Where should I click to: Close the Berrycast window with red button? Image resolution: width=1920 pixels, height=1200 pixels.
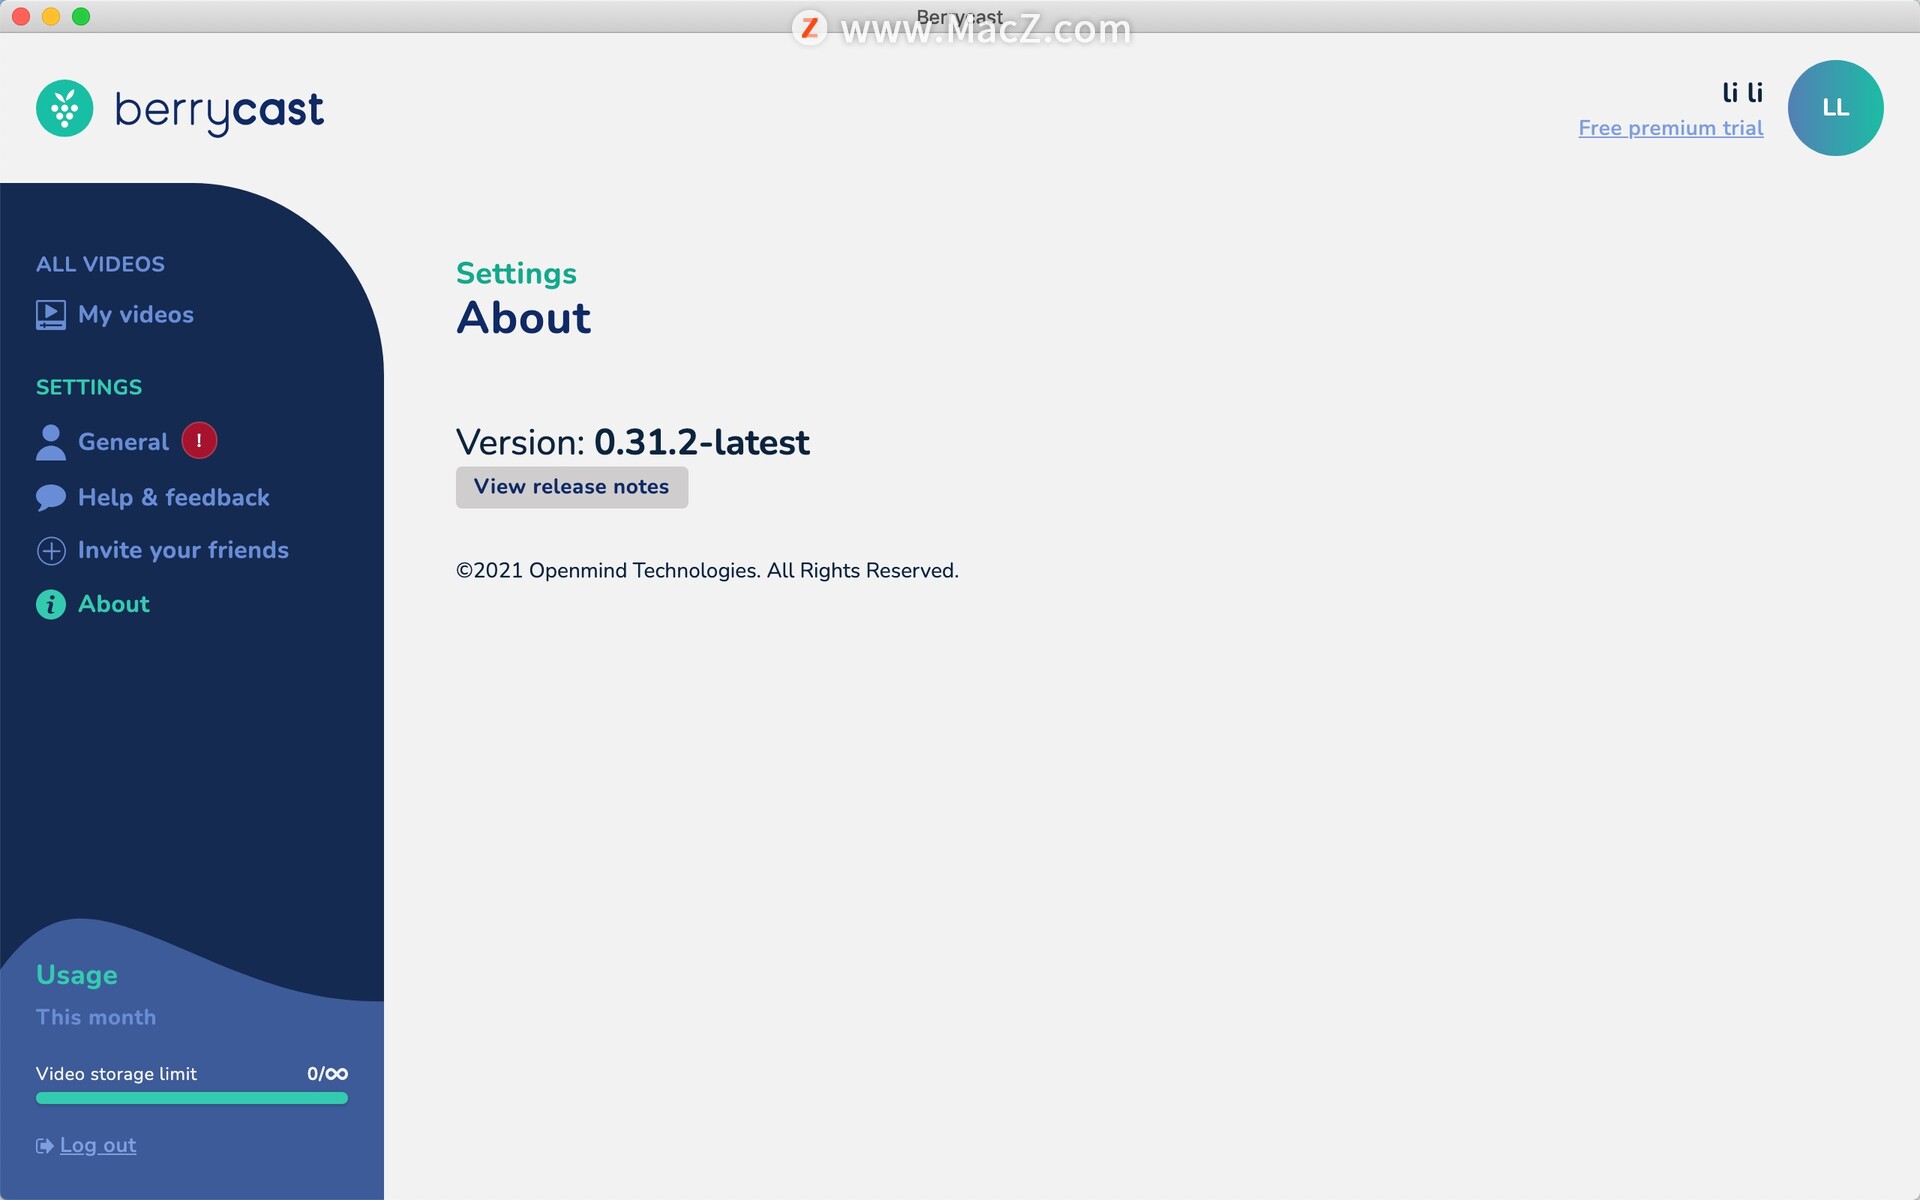(x=21, y=16)
